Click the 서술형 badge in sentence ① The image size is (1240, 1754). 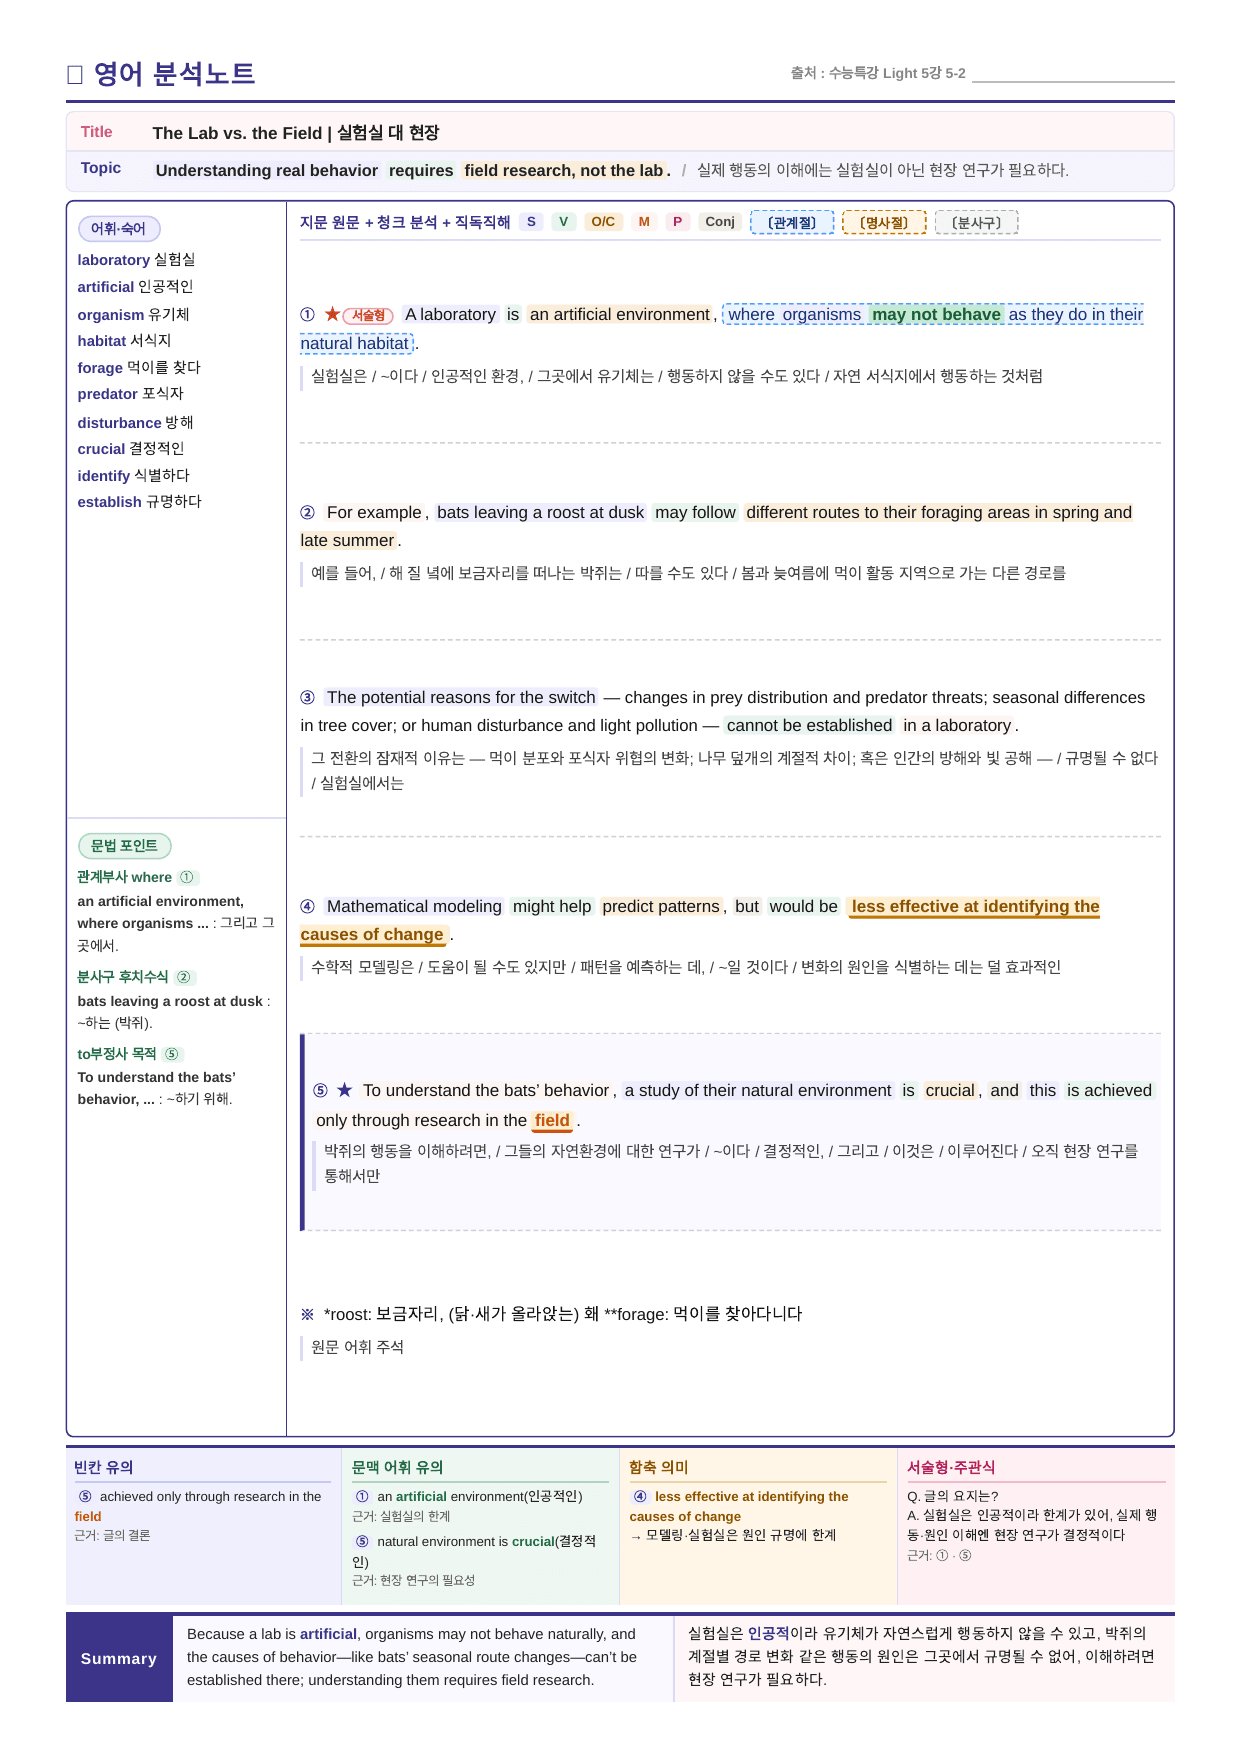[x=368, y=315]
